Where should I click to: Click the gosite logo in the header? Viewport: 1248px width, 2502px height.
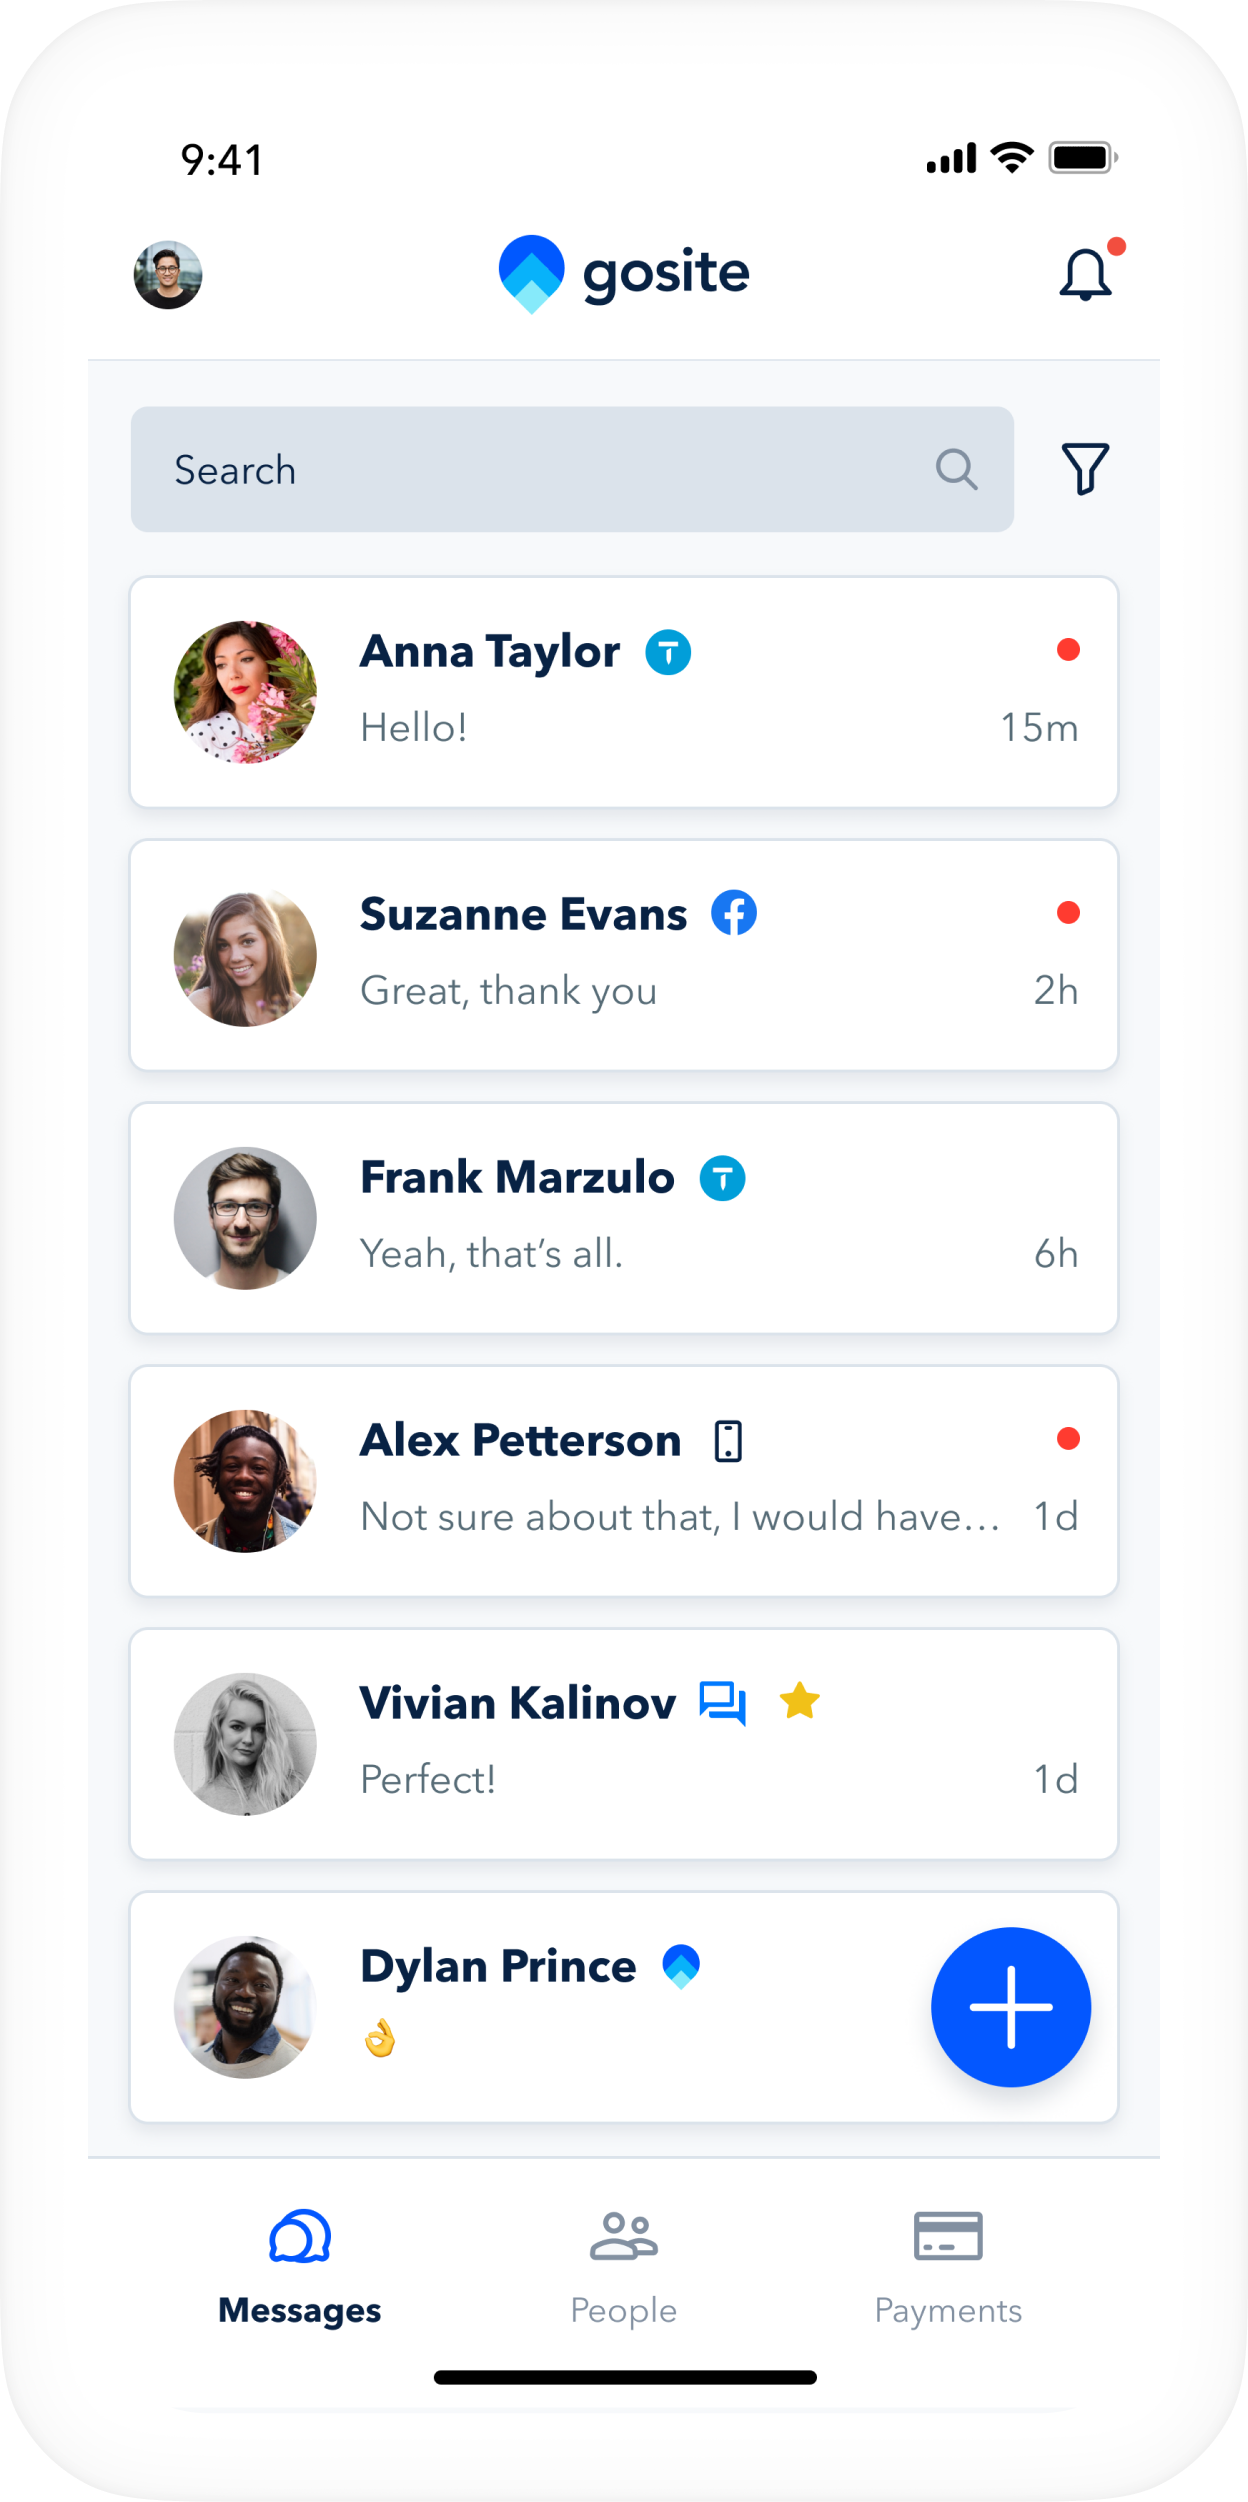pyautogui.click(x=624, y=273)
